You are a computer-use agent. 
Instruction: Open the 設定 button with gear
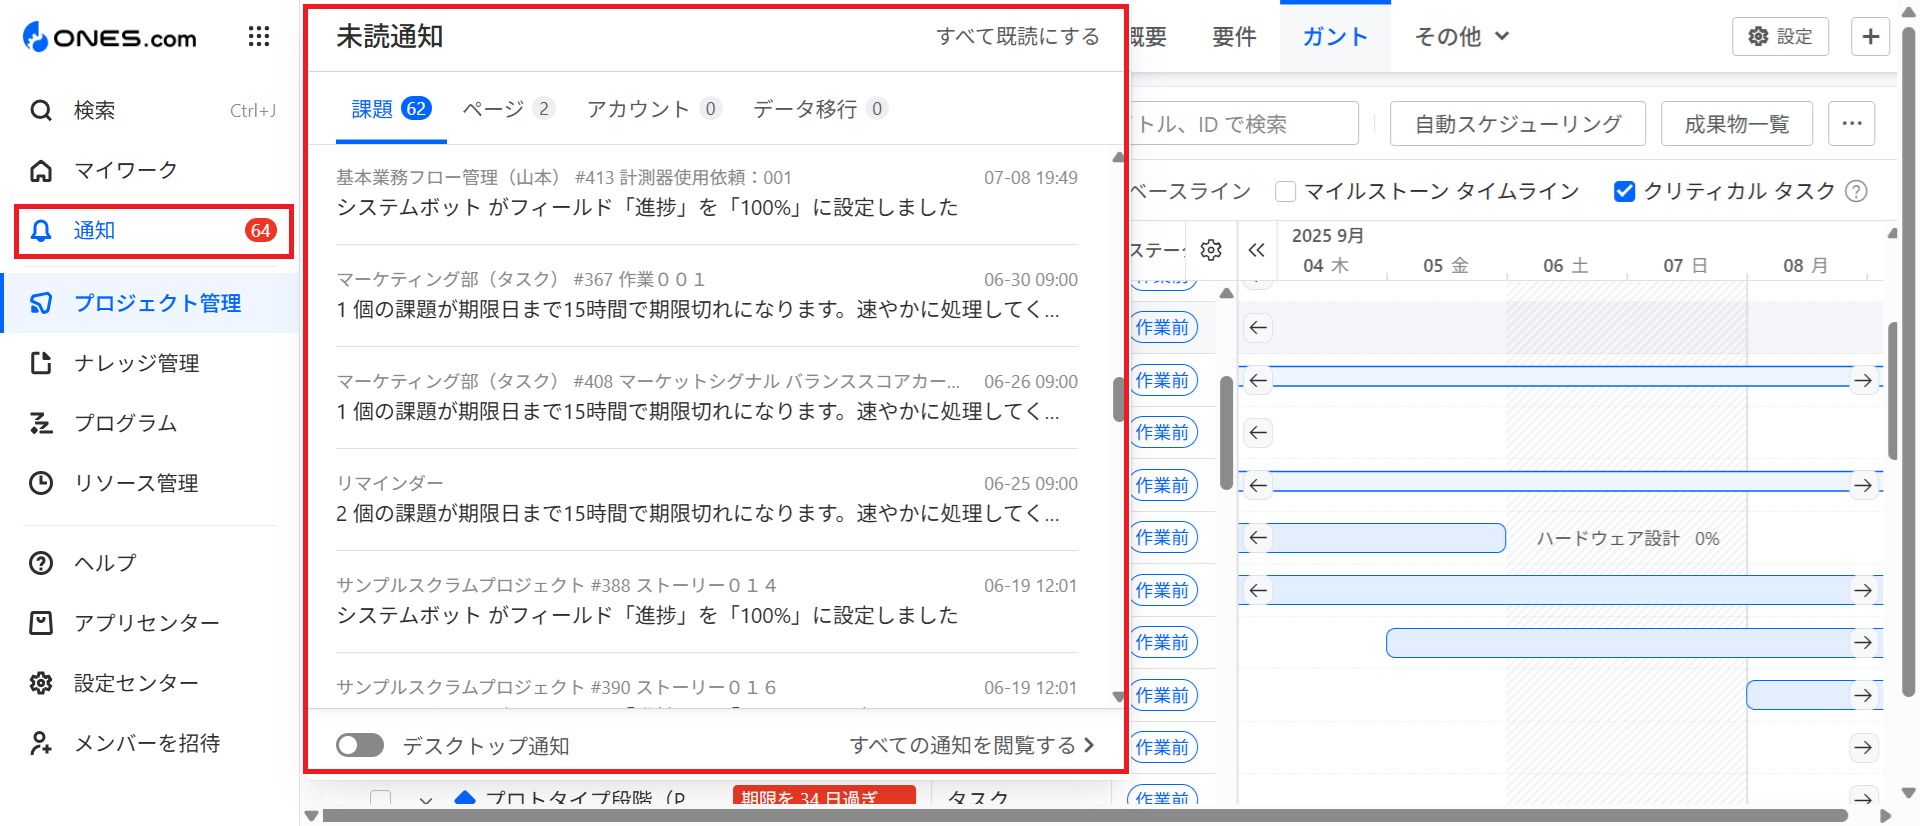tap(1780, 37)
